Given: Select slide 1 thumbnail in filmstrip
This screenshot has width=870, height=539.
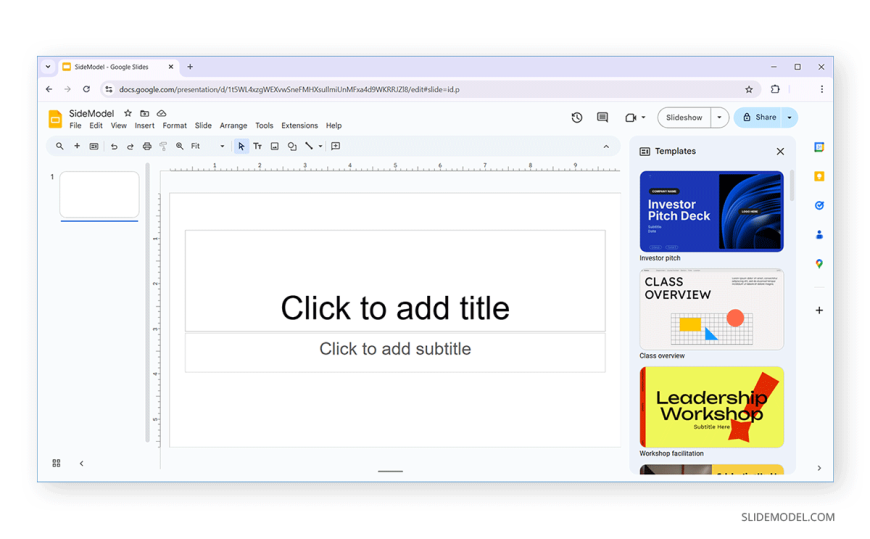Looking at the screenshot, I should point(99,194).
